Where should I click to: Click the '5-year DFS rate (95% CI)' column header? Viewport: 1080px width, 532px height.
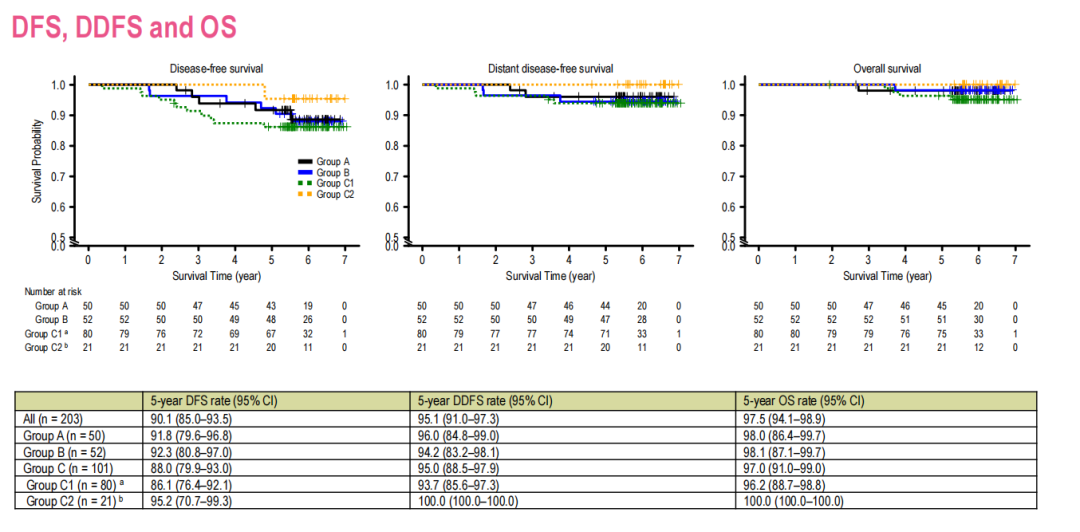pyautogui.click(x=208, y=401)
